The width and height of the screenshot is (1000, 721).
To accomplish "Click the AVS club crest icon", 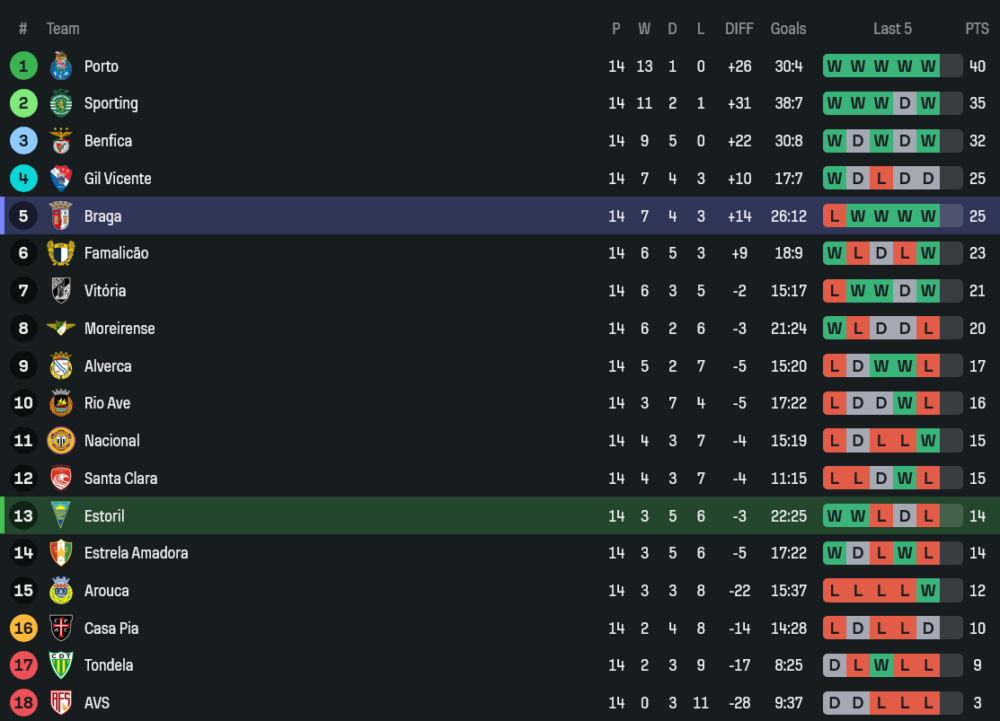I will 61,703.
